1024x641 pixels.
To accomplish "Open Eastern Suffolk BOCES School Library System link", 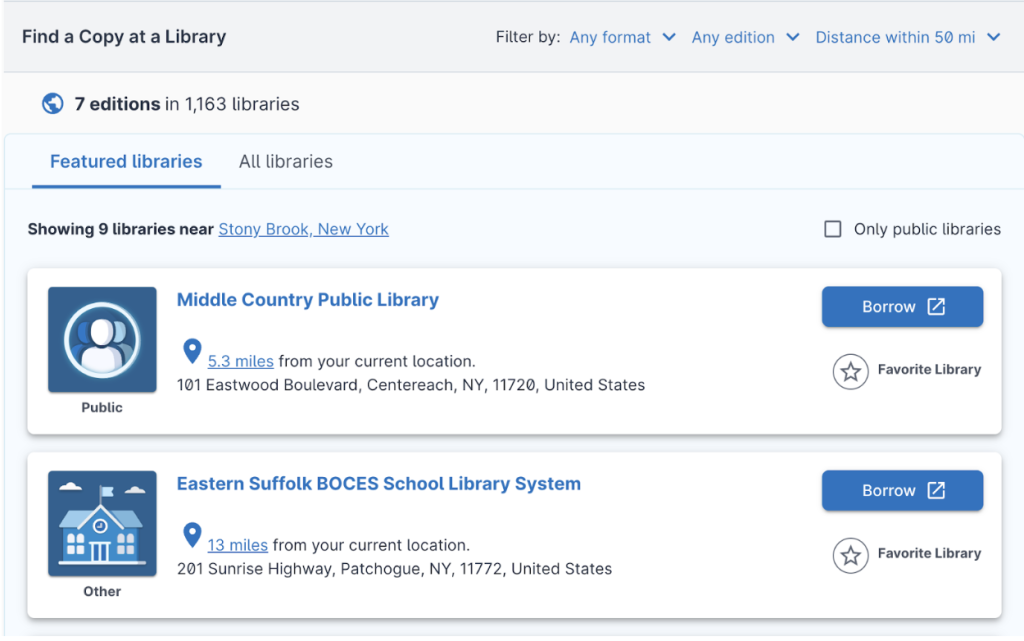I will (x=379, y=484).
